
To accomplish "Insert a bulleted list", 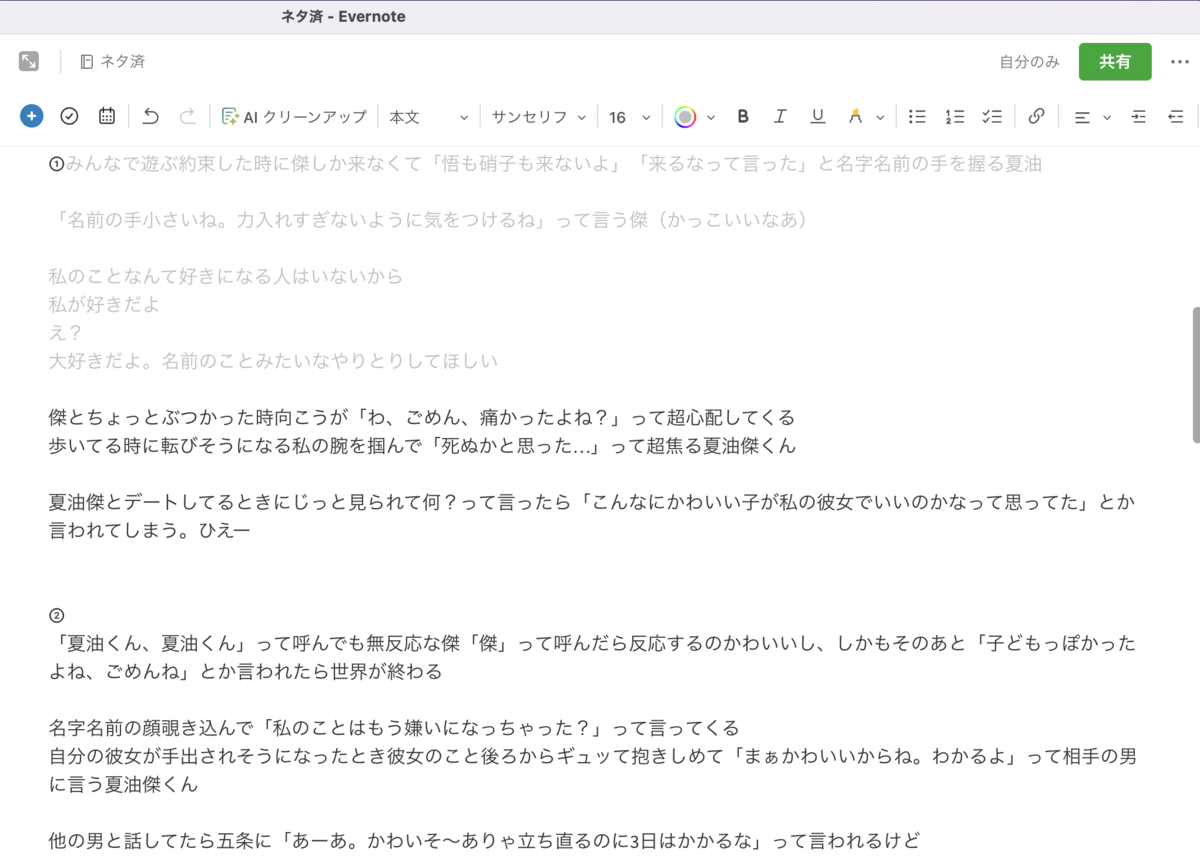I will pos(917,116).
